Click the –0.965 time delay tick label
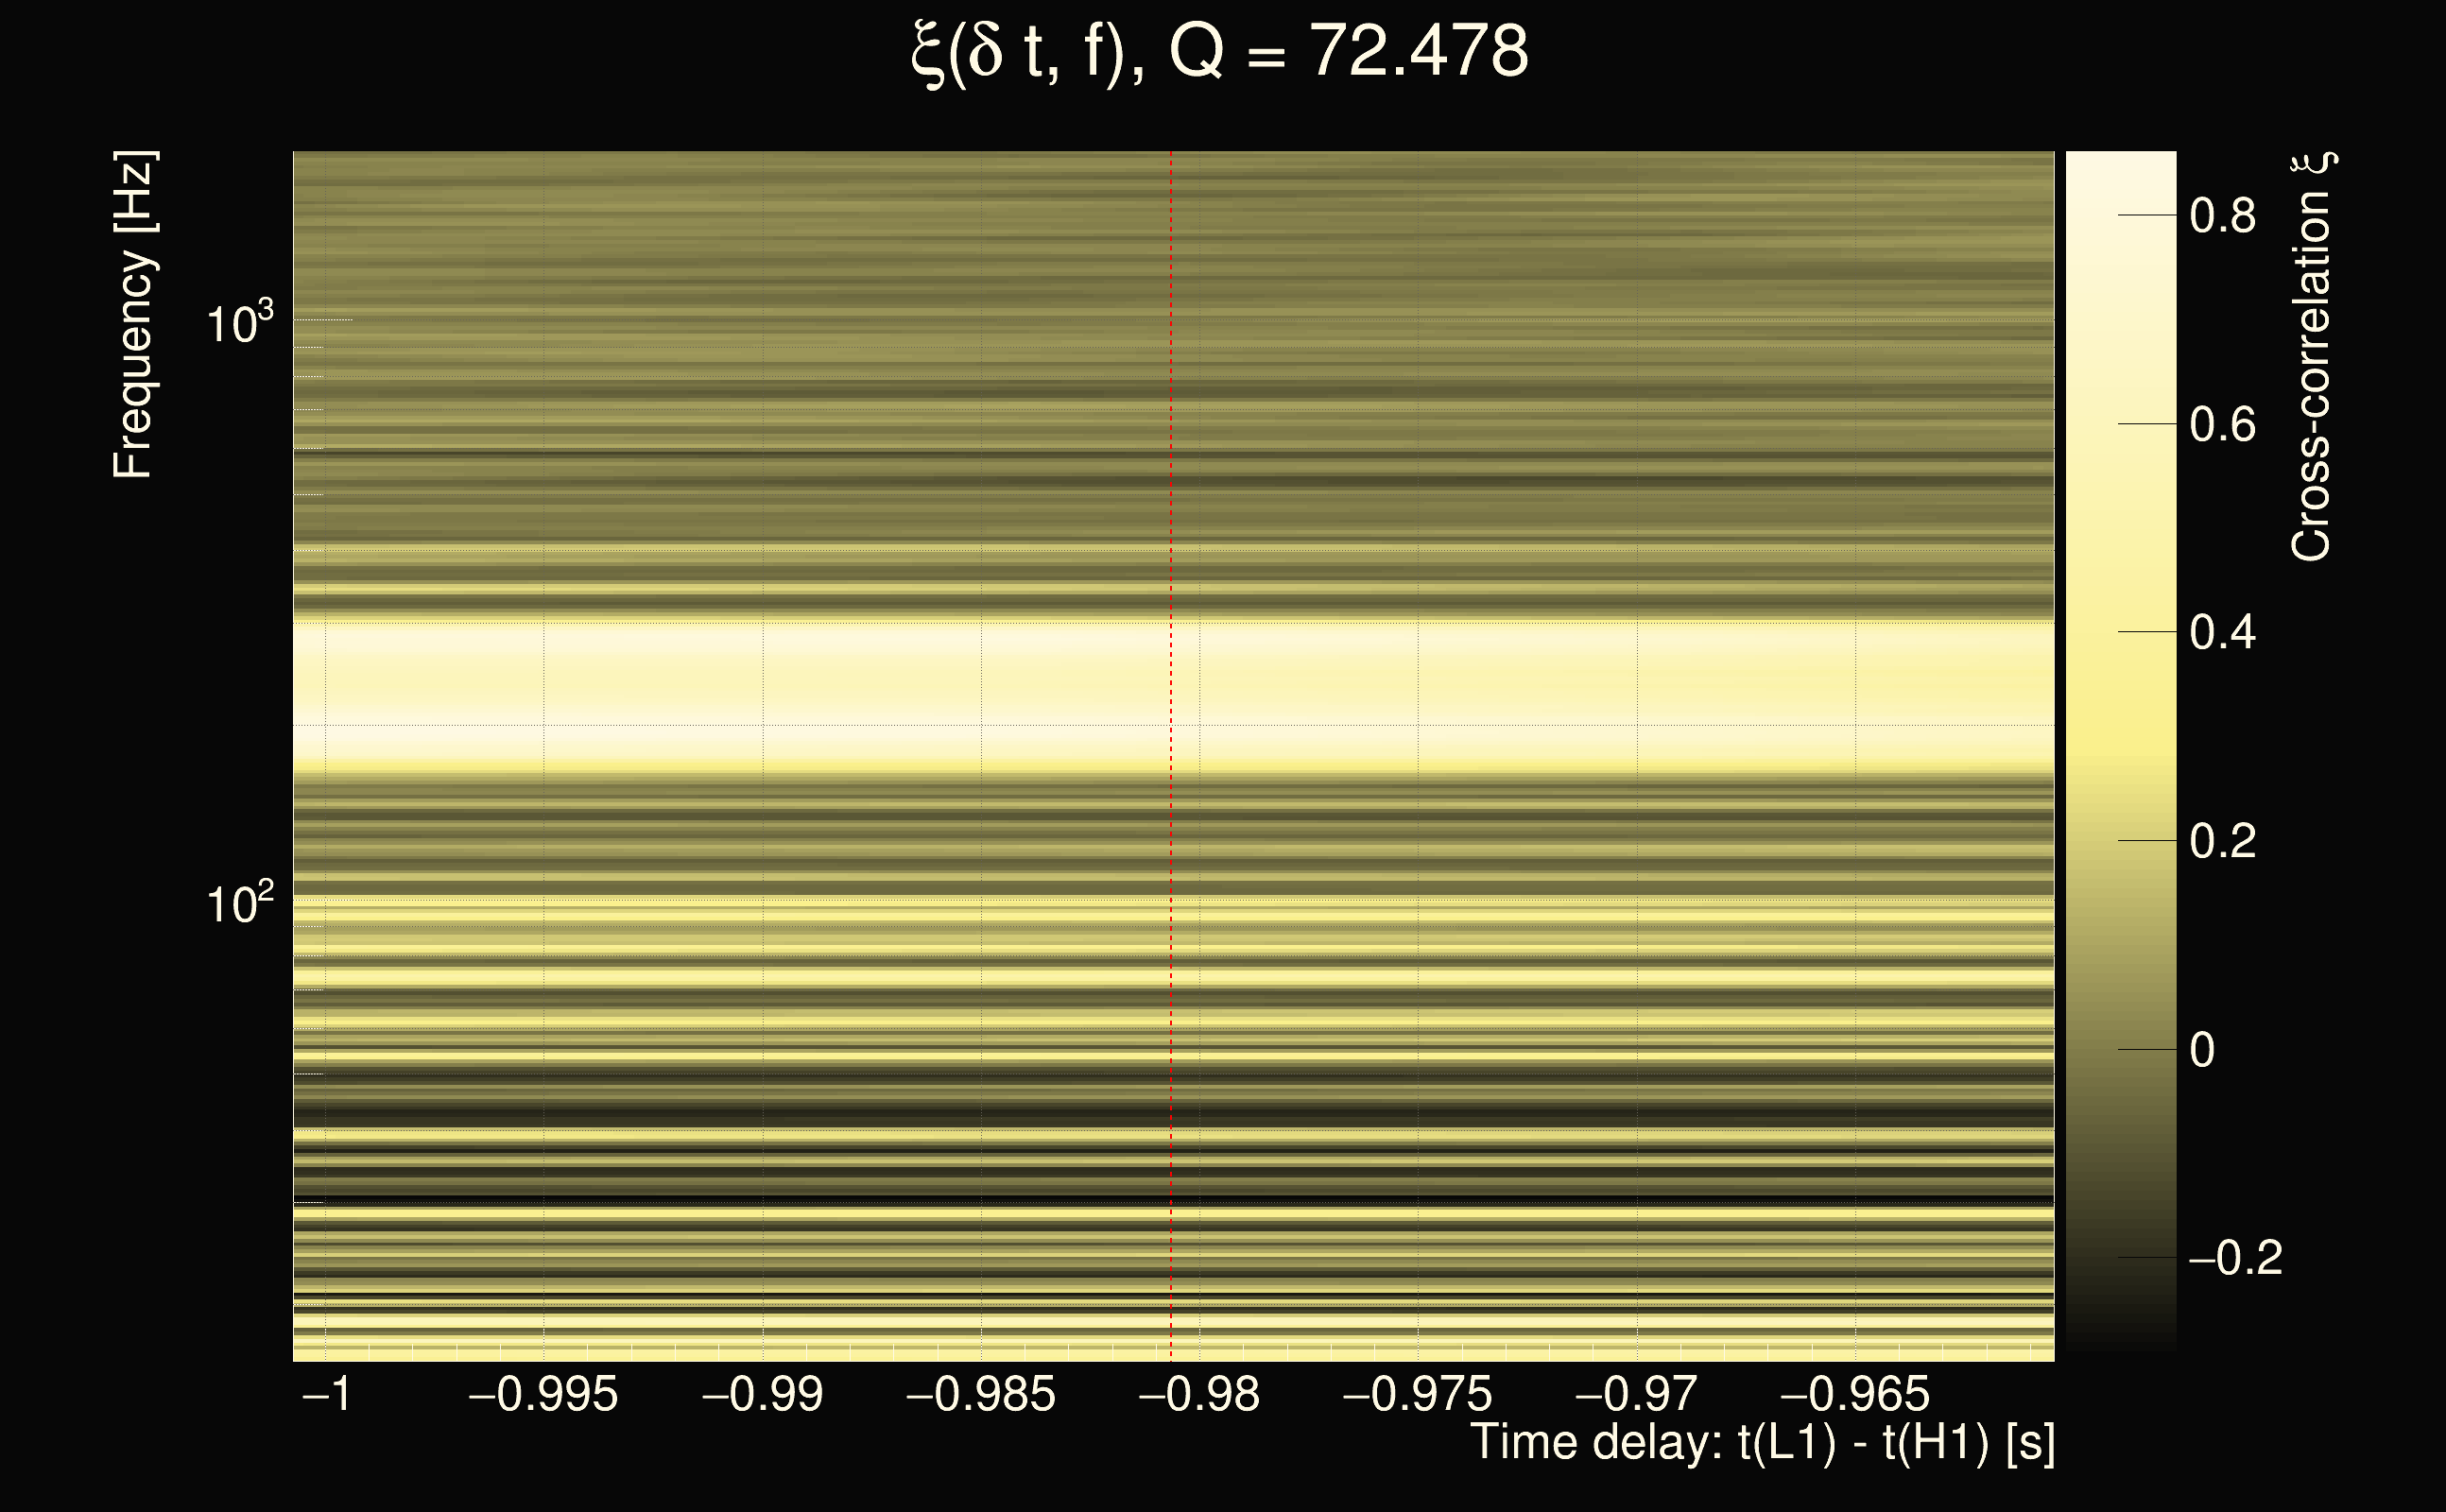 pyautogui.click(x=1855, y=1394)
